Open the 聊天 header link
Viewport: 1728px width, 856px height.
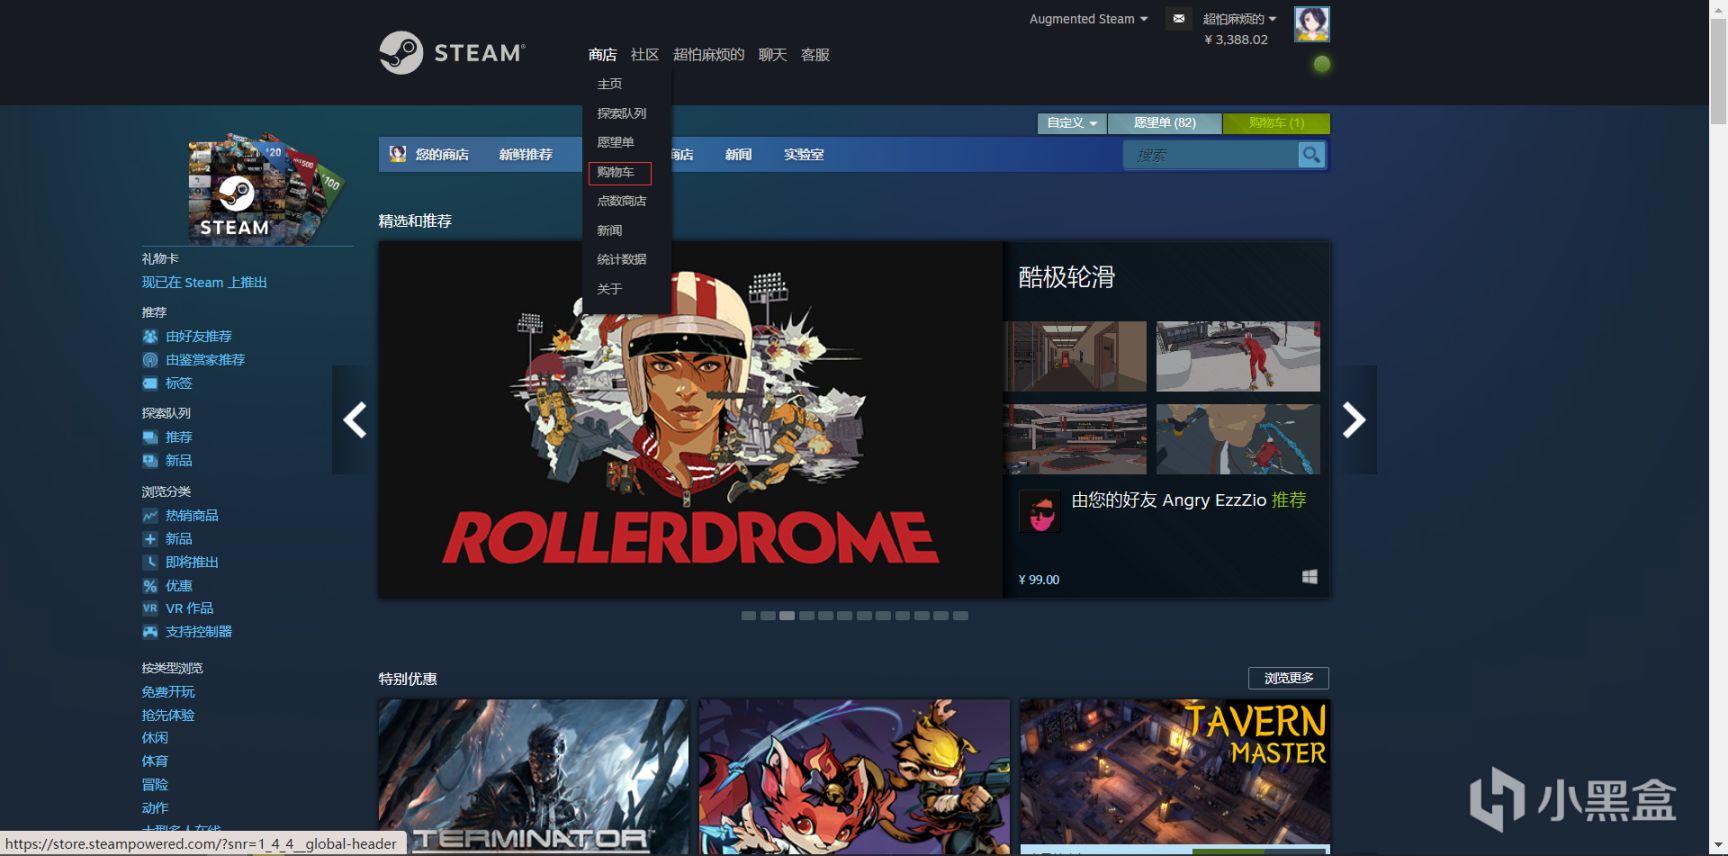coord(773,55)
